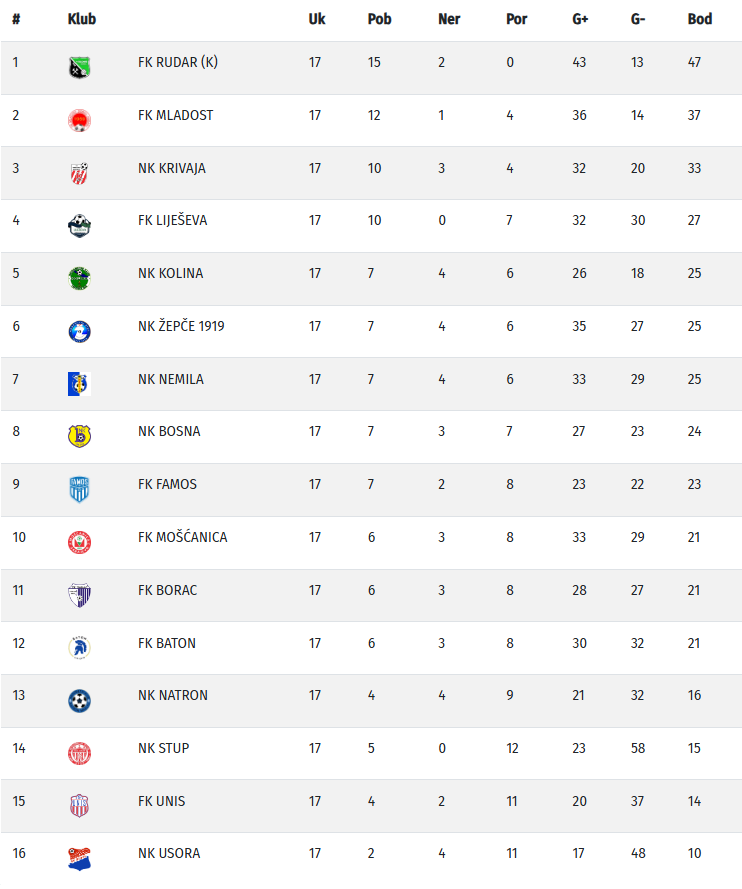The width and height of the screenshot is (742, 889).
Task: Open the NK STUP team link
Action: pyautogui.click(x=163, y=748)
